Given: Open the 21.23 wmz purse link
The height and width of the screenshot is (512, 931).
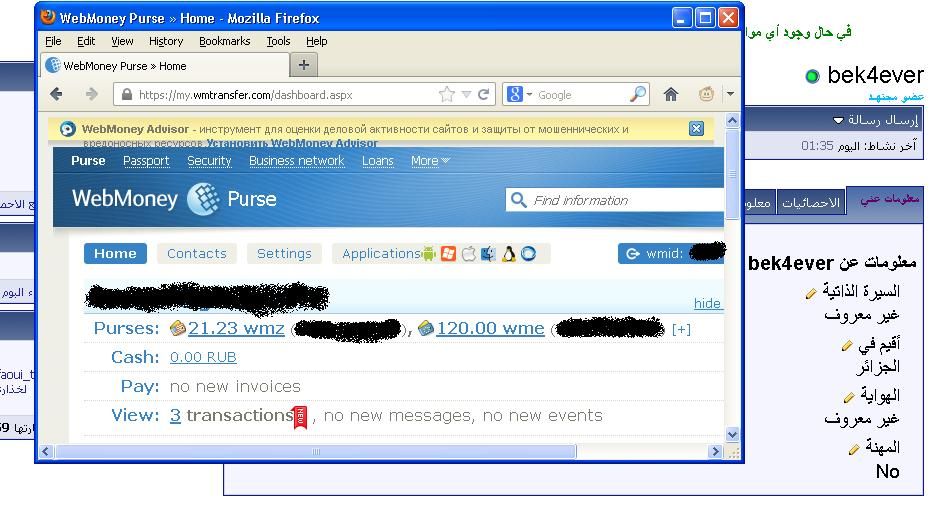Looking at the screenshot, I should pos(236,328).
